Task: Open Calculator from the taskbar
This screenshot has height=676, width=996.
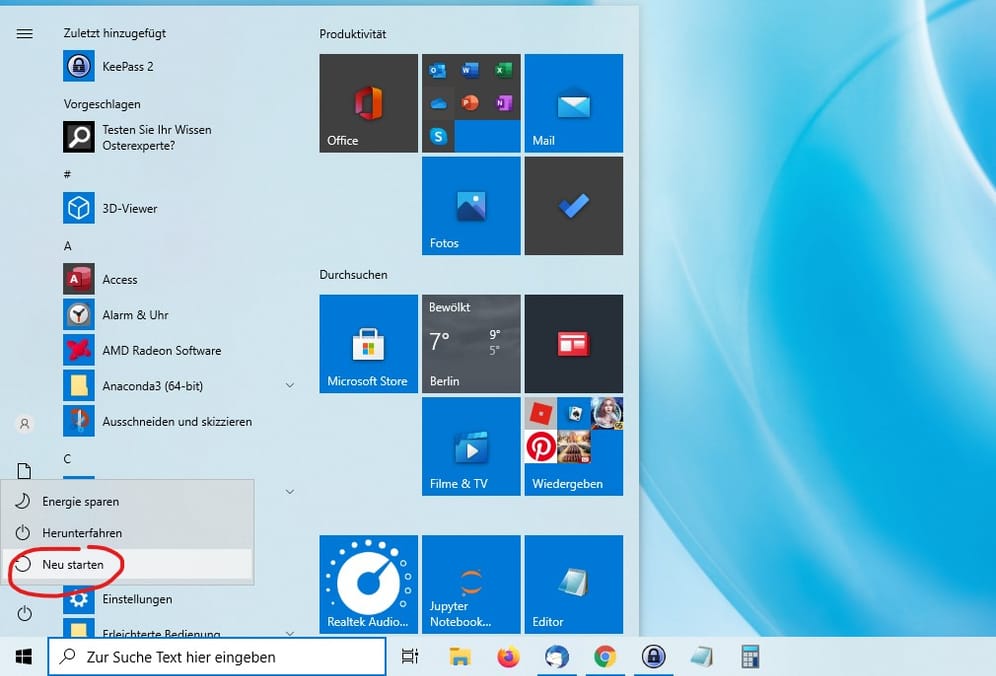Action: 750,656
